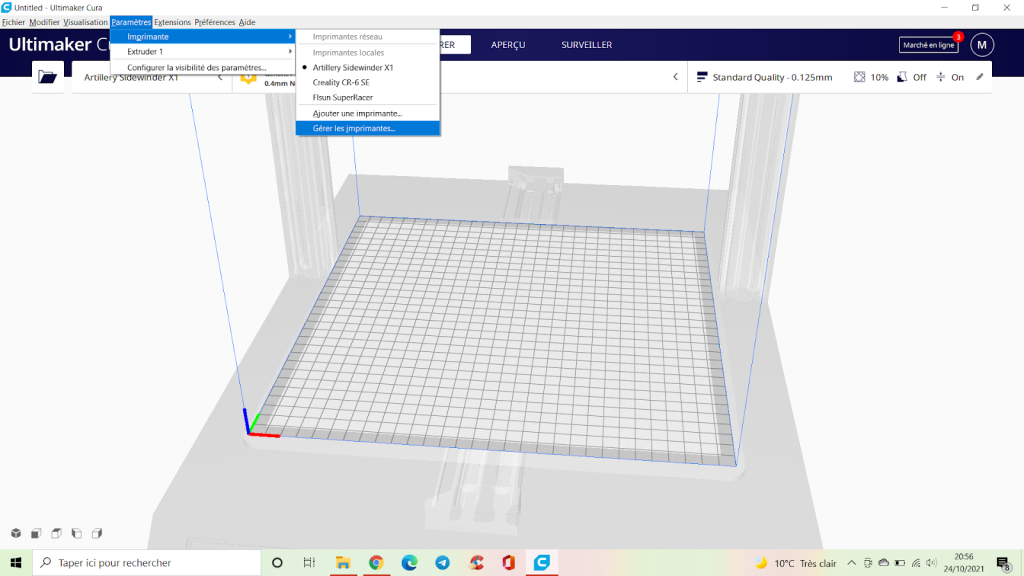Open Standard Quality - 0.125mm profile dropdown
The image size is (1024, 576).
click(773, 77)
